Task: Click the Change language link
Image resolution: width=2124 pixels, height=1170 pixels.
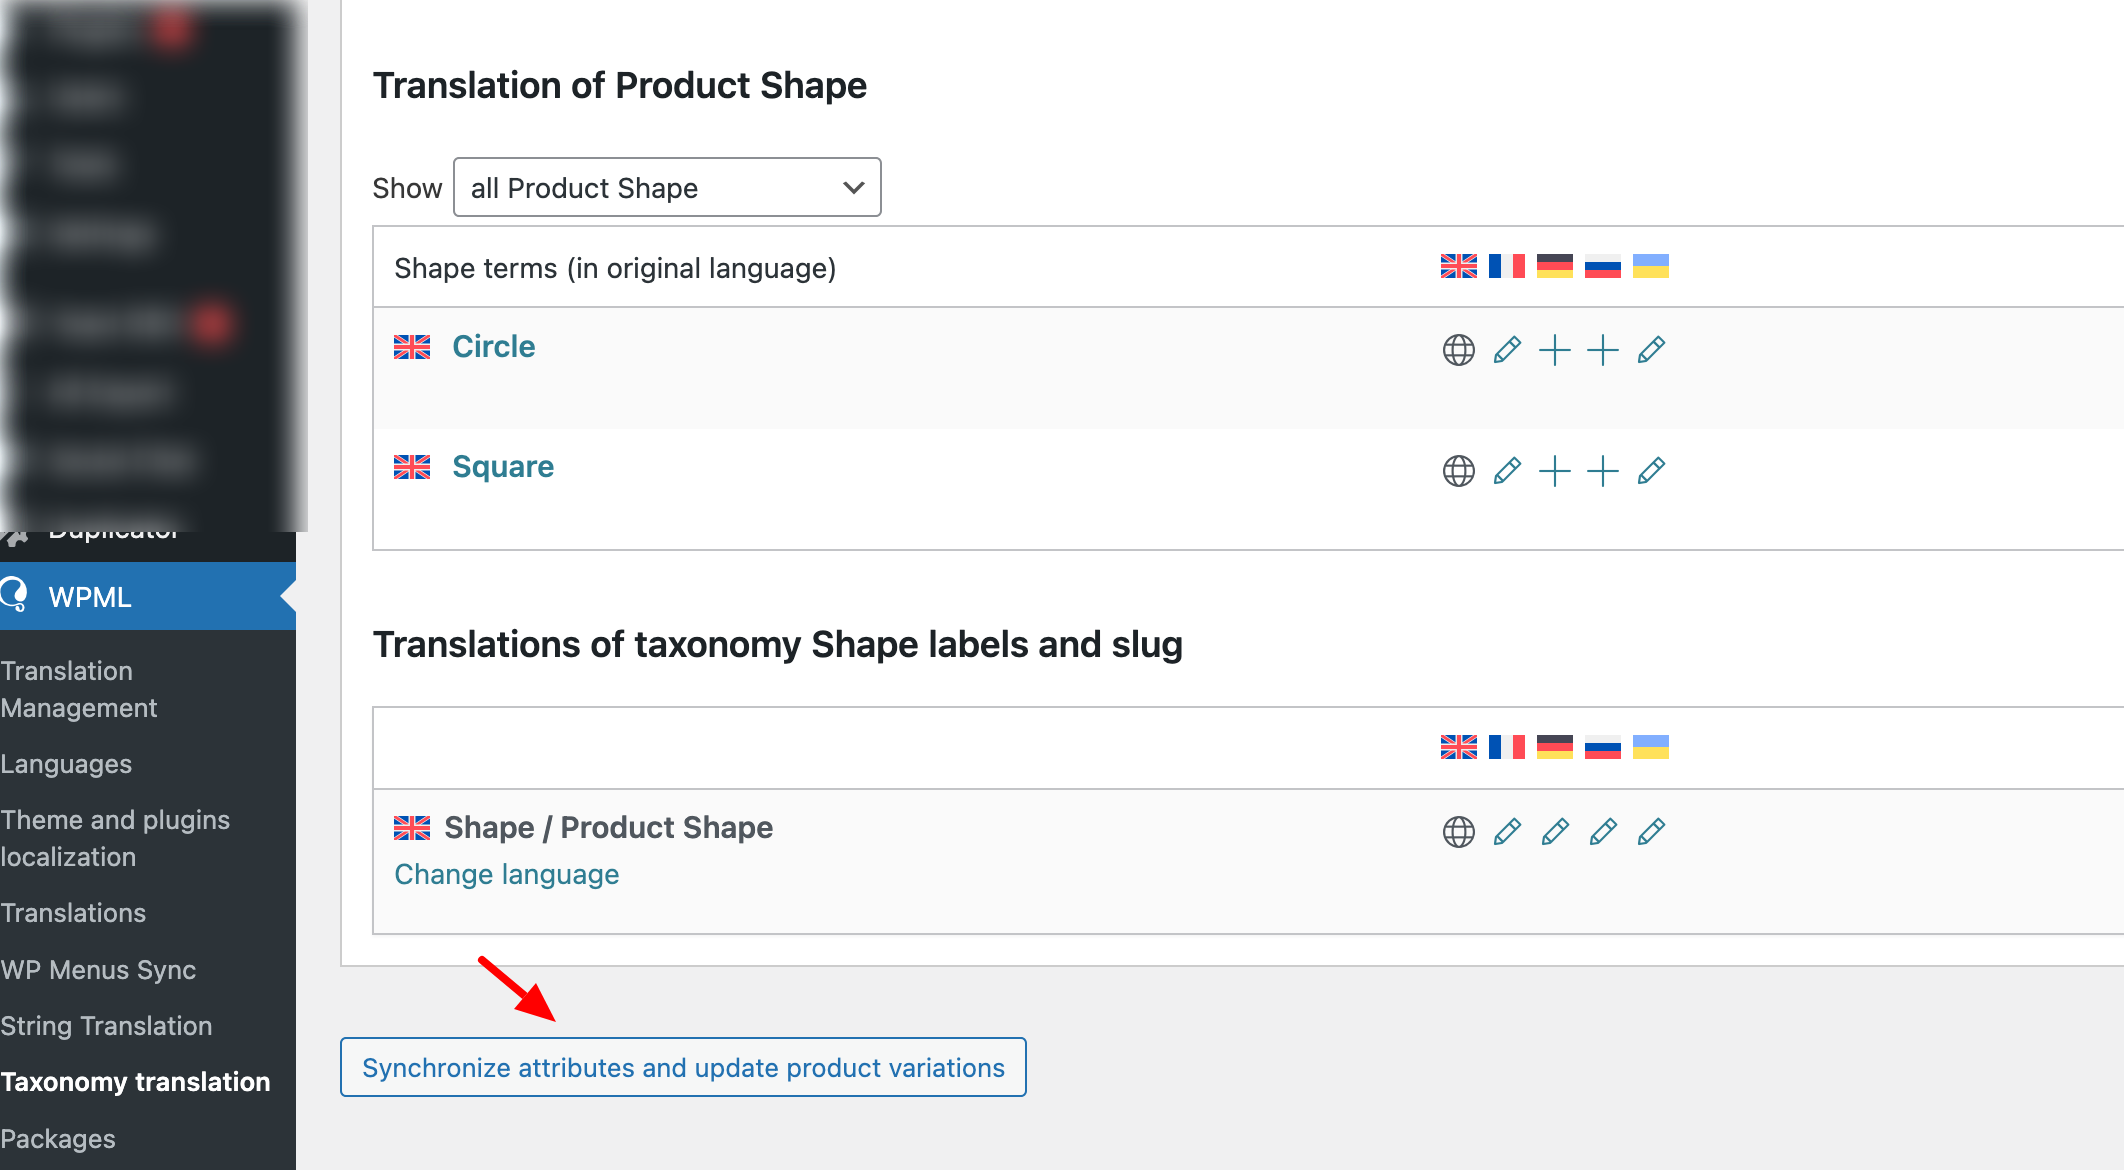Action: 506,874
